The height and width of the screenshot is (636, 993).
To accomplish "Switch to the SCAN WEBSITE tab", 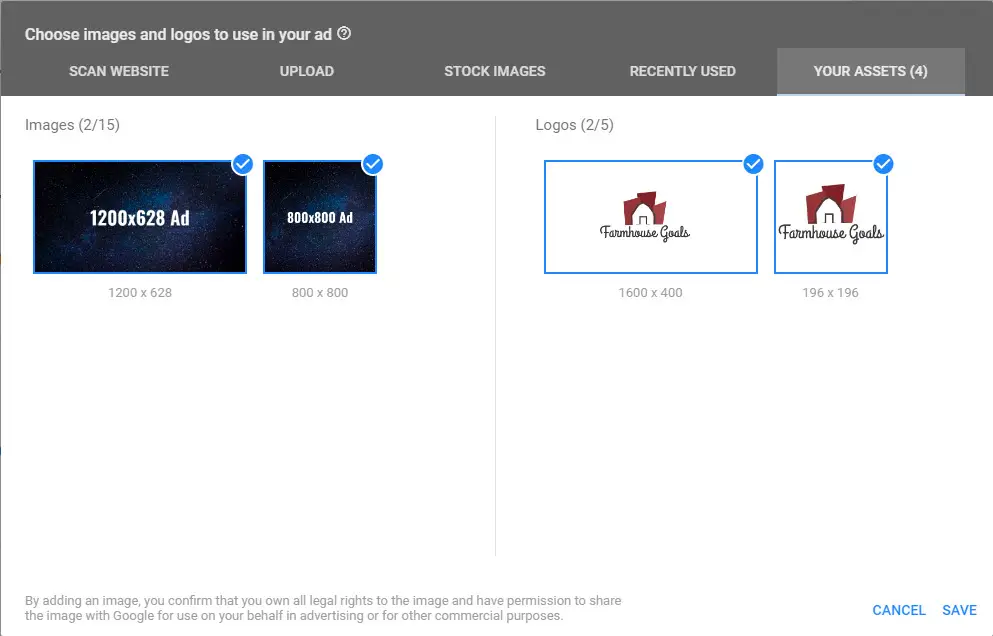I will click(x=118, y=71).
